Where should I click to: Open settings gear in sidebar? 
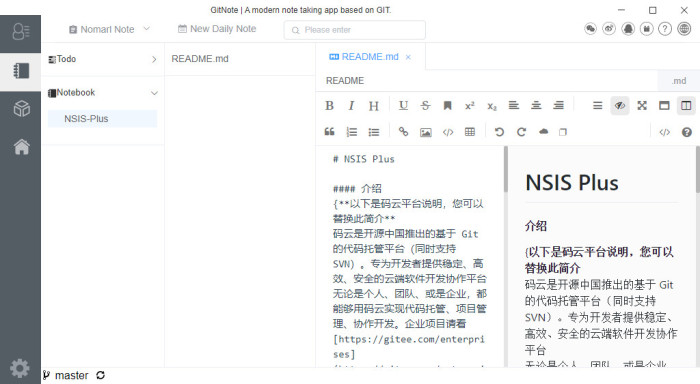(x=20, y=368)
